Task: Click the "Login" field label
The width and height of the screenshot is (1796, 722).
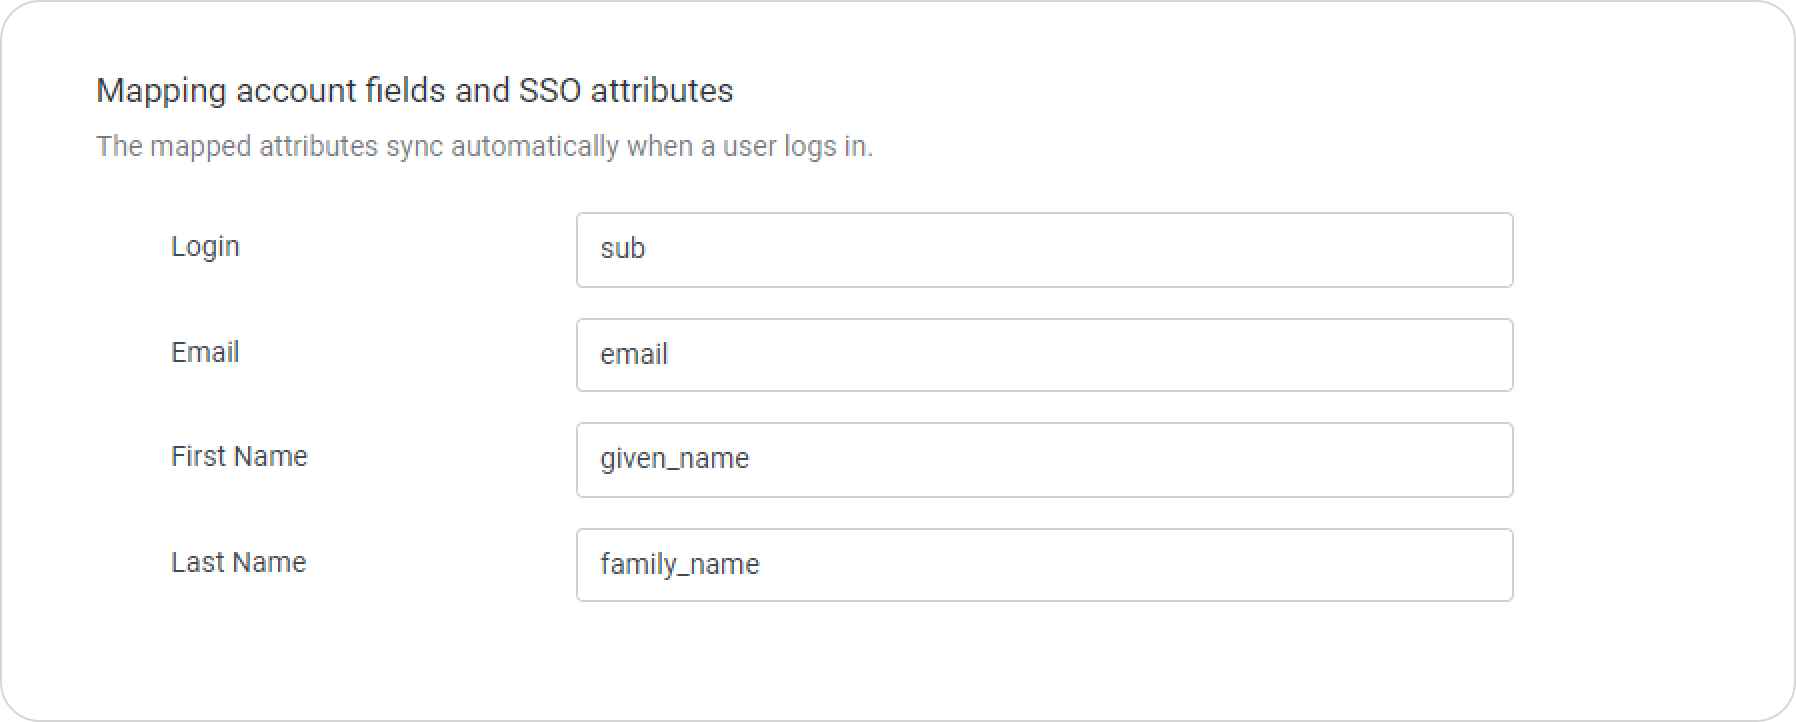Action: (205, 247)
